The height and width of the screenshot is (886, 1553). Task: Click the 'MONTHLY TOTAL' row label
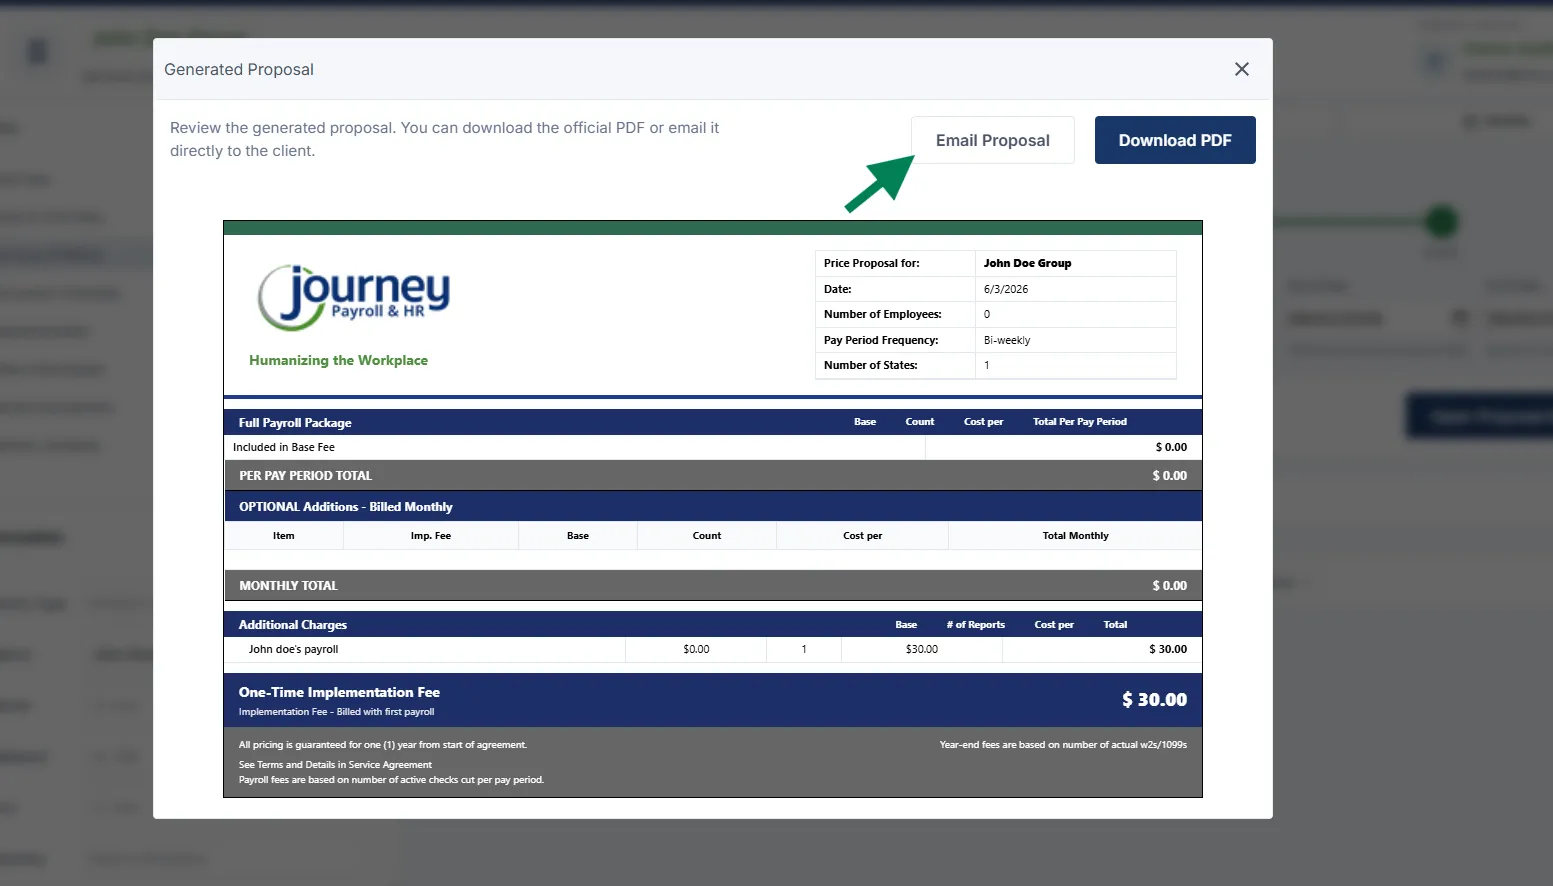pos(288,586)
